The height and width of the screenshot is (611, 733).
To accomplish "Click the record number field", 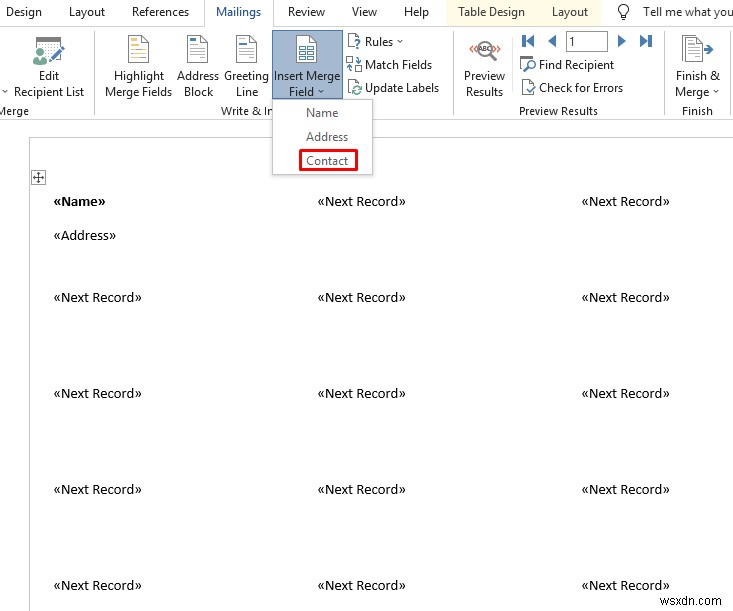I will [x=587, y=42].
